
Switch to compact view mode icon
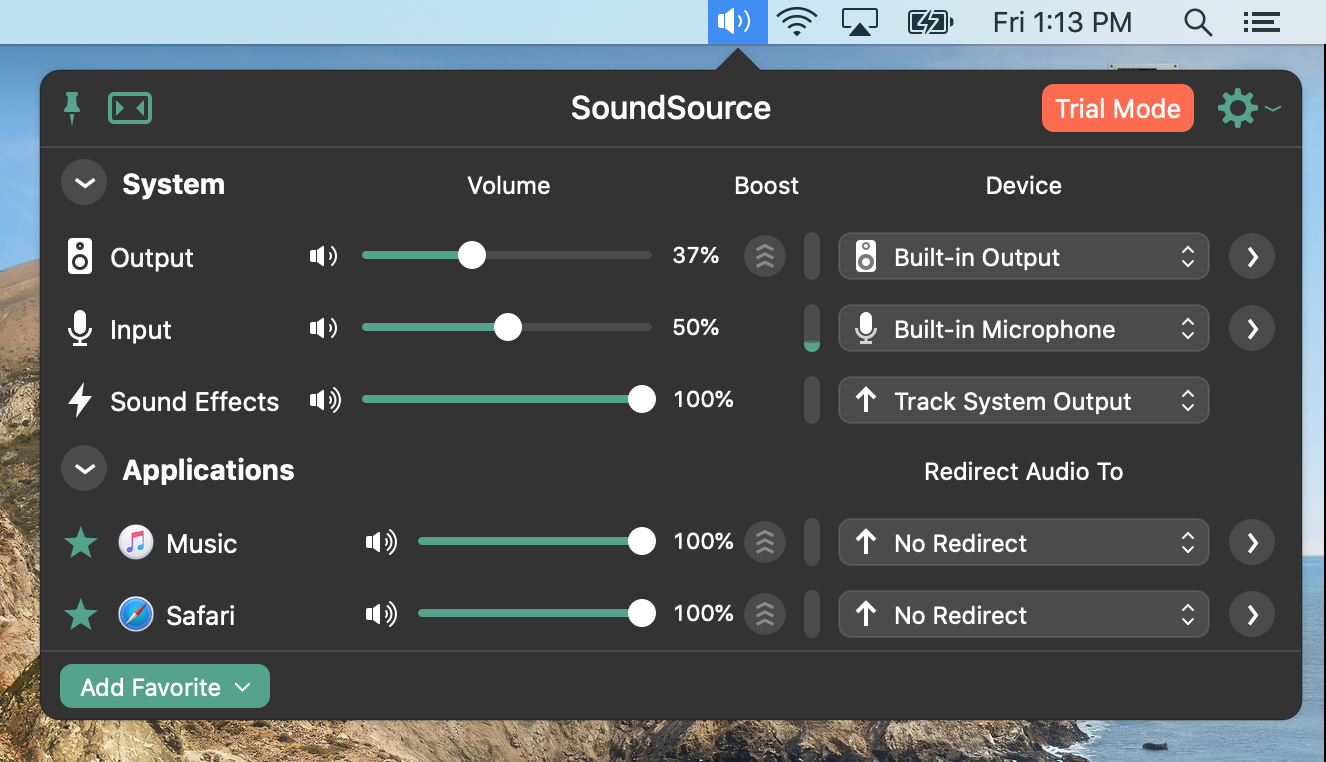[x=130, y=108]
